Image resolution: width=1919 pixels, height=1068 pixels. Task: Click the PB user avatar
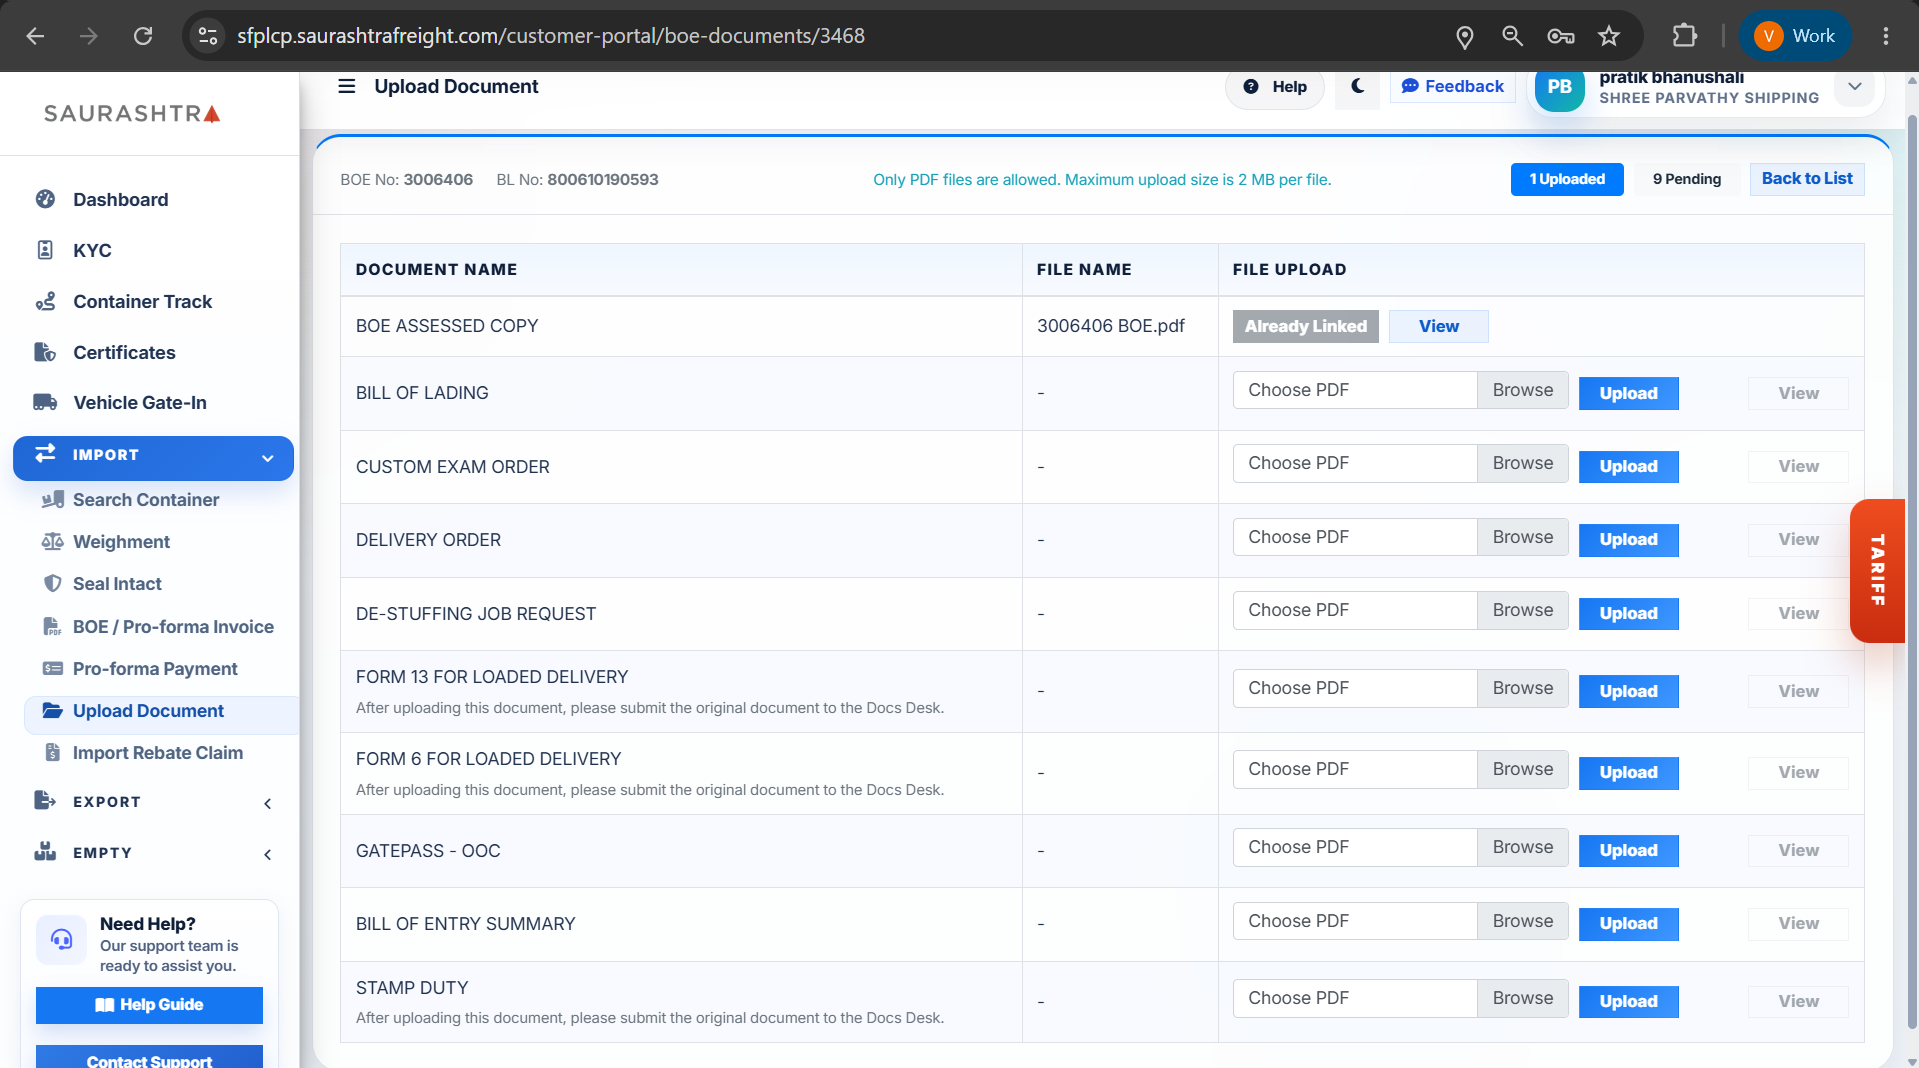(x=1559, y=87)
